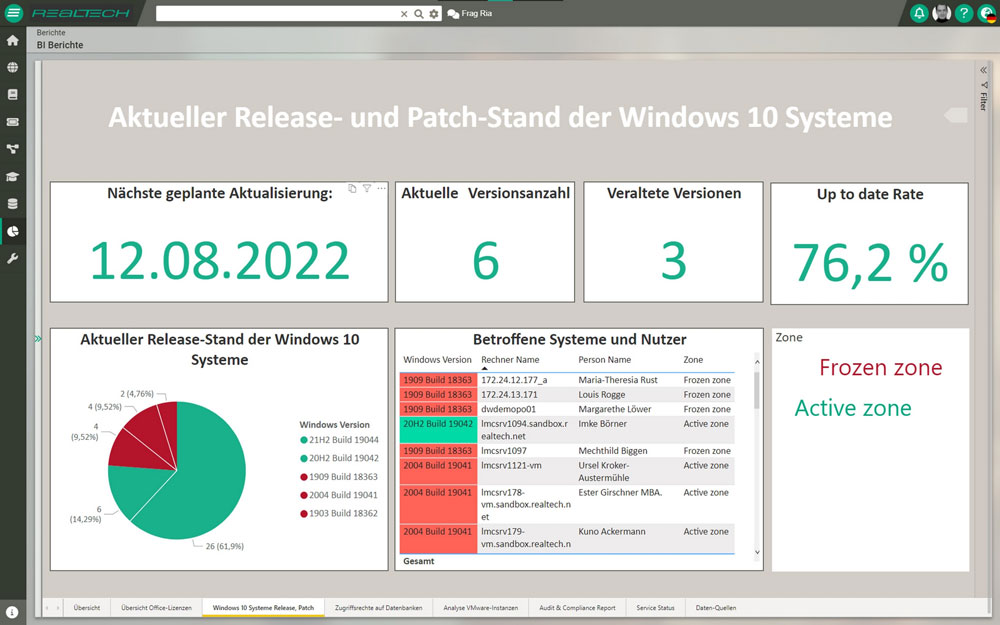This screenshot has height=625, width=1000.
Task: Click the graduation cap sidebar icon
Action: [13, 177]
